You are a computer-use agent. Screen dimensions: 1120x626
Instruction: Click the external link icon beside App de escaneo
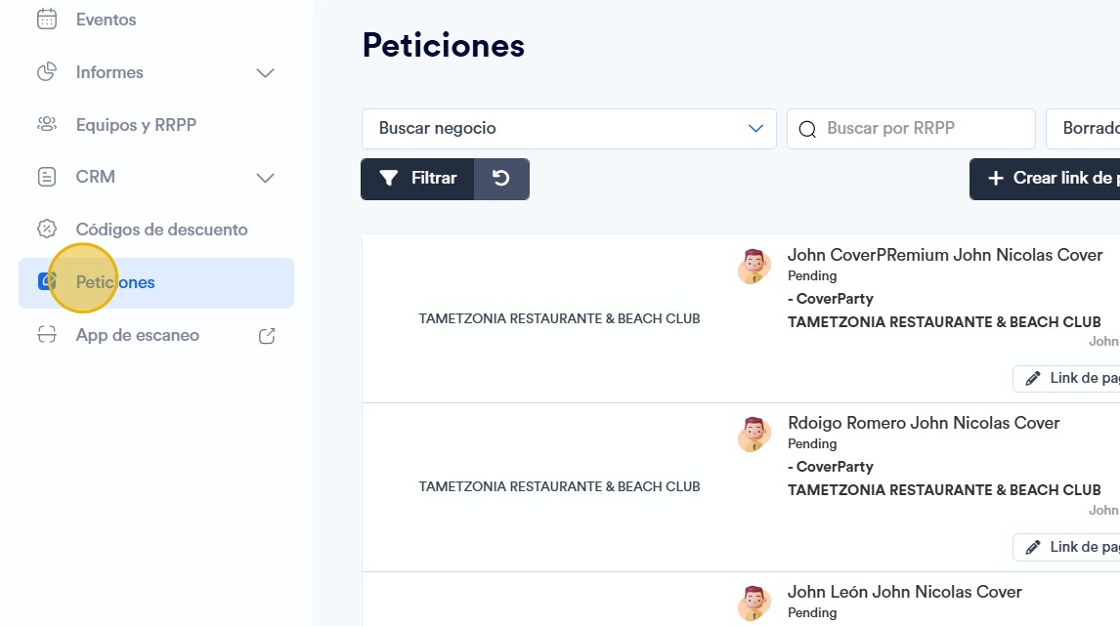[x=267, y=336]
